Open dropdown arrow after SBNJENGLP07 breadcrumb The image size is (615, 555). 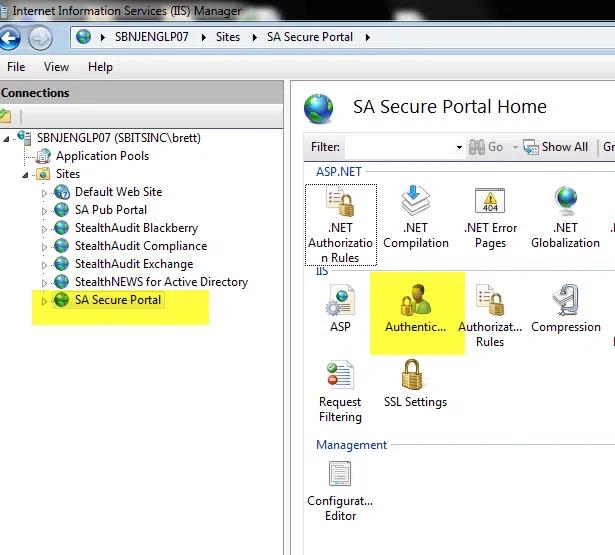pyautogui.click(x=204, y=38)
